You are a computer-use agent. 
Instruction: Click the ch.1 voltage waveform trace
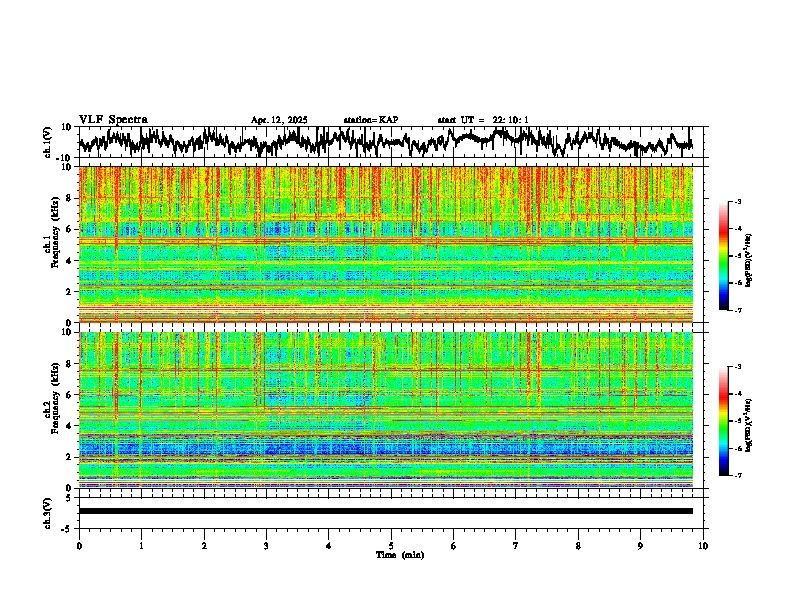385,141
